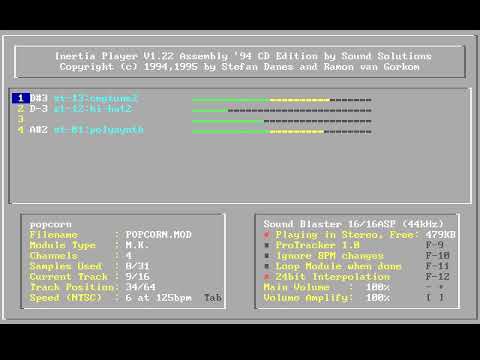This screenshot has height=360, width=480.
Task: Click the Main Volume minus plus keys hint
Action: [435, 287]
